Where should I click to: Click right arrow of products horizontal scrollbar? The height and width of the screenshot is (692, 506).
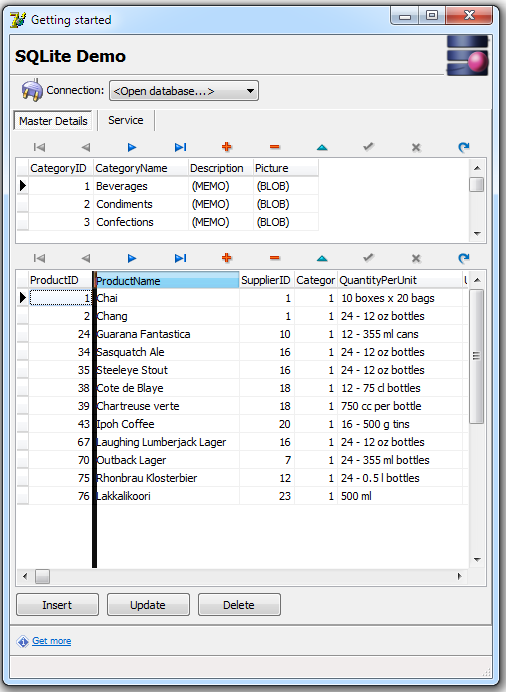click(x=460, y=576)
